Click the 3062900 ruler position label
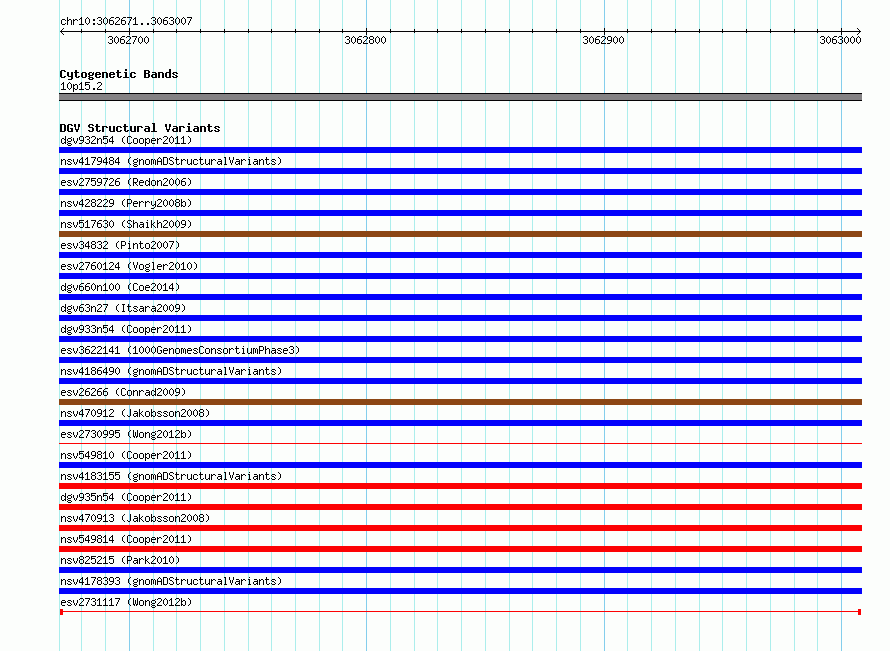890x651 pixels. coord(603,40)
